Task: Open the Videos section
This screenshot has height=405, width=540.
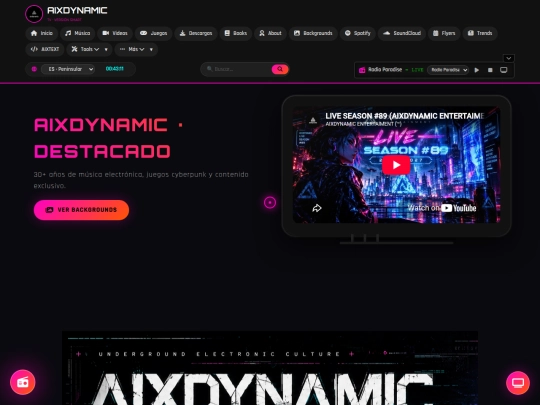Action: [x=115, y=33]
